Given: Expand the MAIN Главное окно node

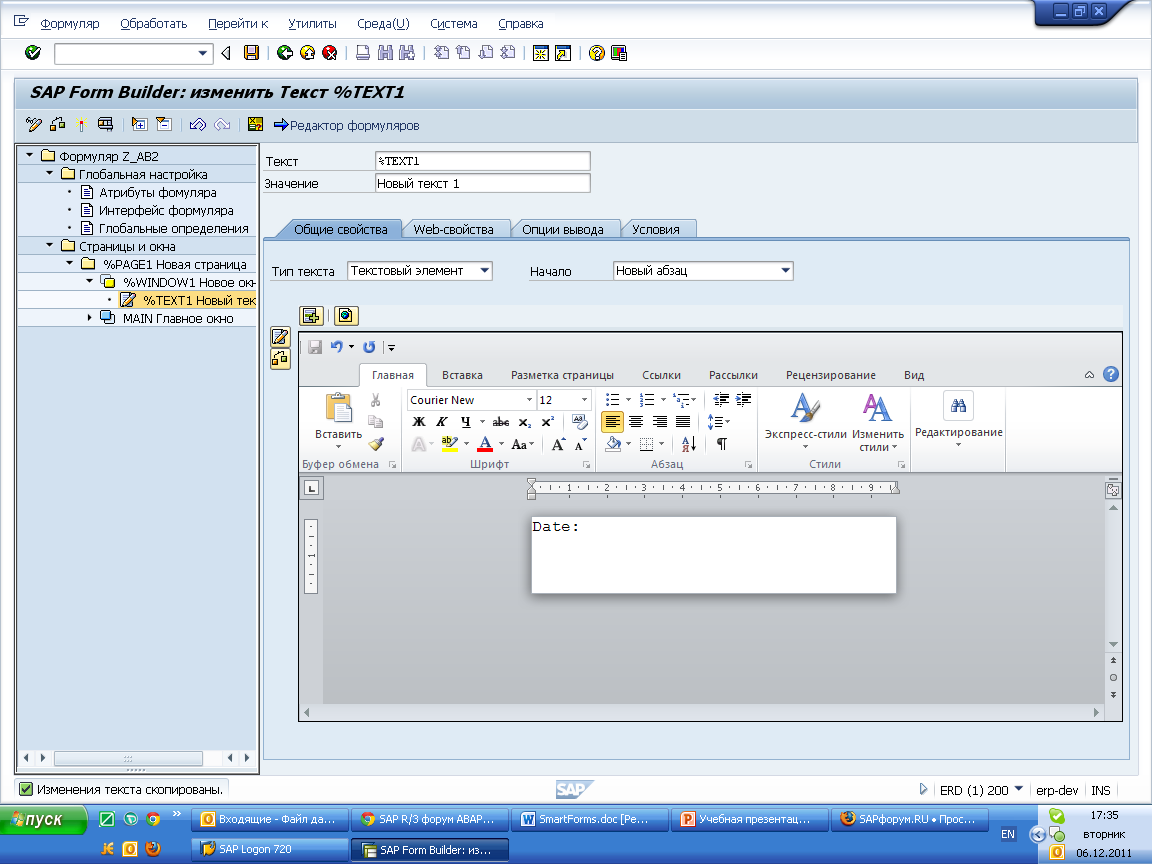Looking at the screenshot, I should click(90, 318).
